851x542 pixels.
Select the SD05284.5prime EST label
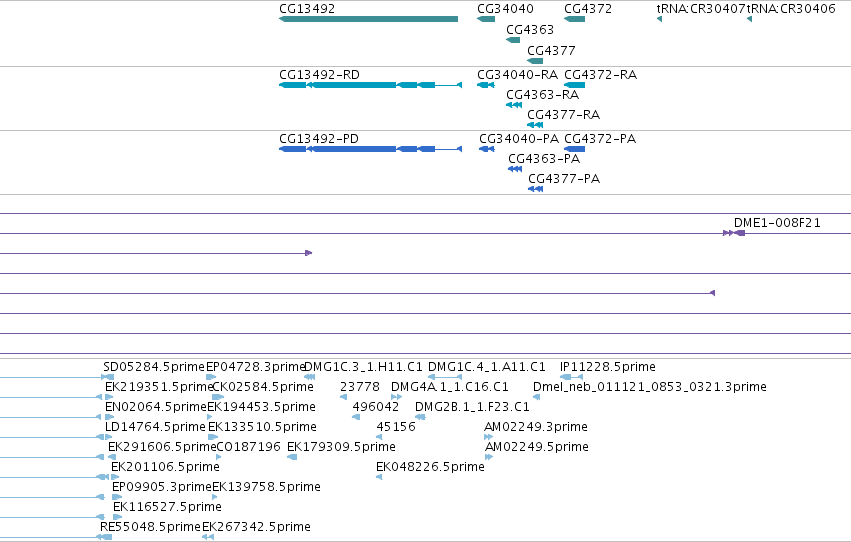point(154,367)
